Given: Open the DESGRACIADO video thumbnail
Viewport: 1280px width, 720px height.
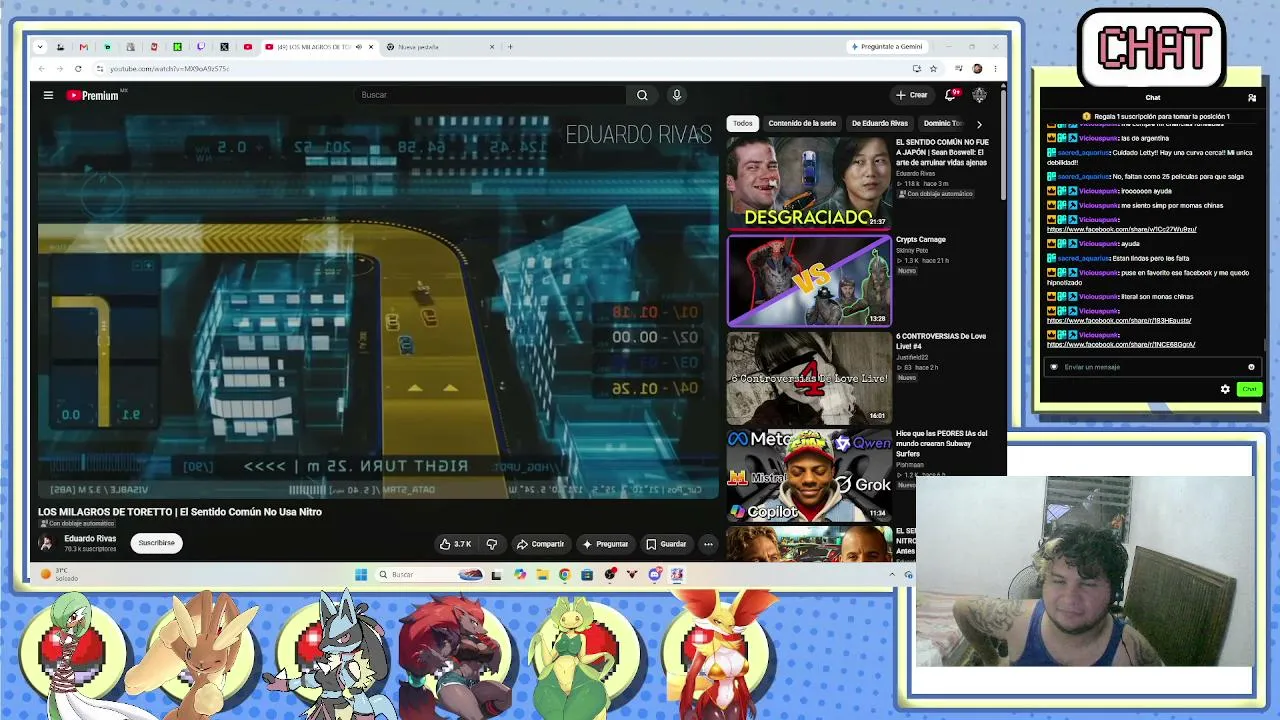Looking at the screenshot, I should click(x=809, y=183).
